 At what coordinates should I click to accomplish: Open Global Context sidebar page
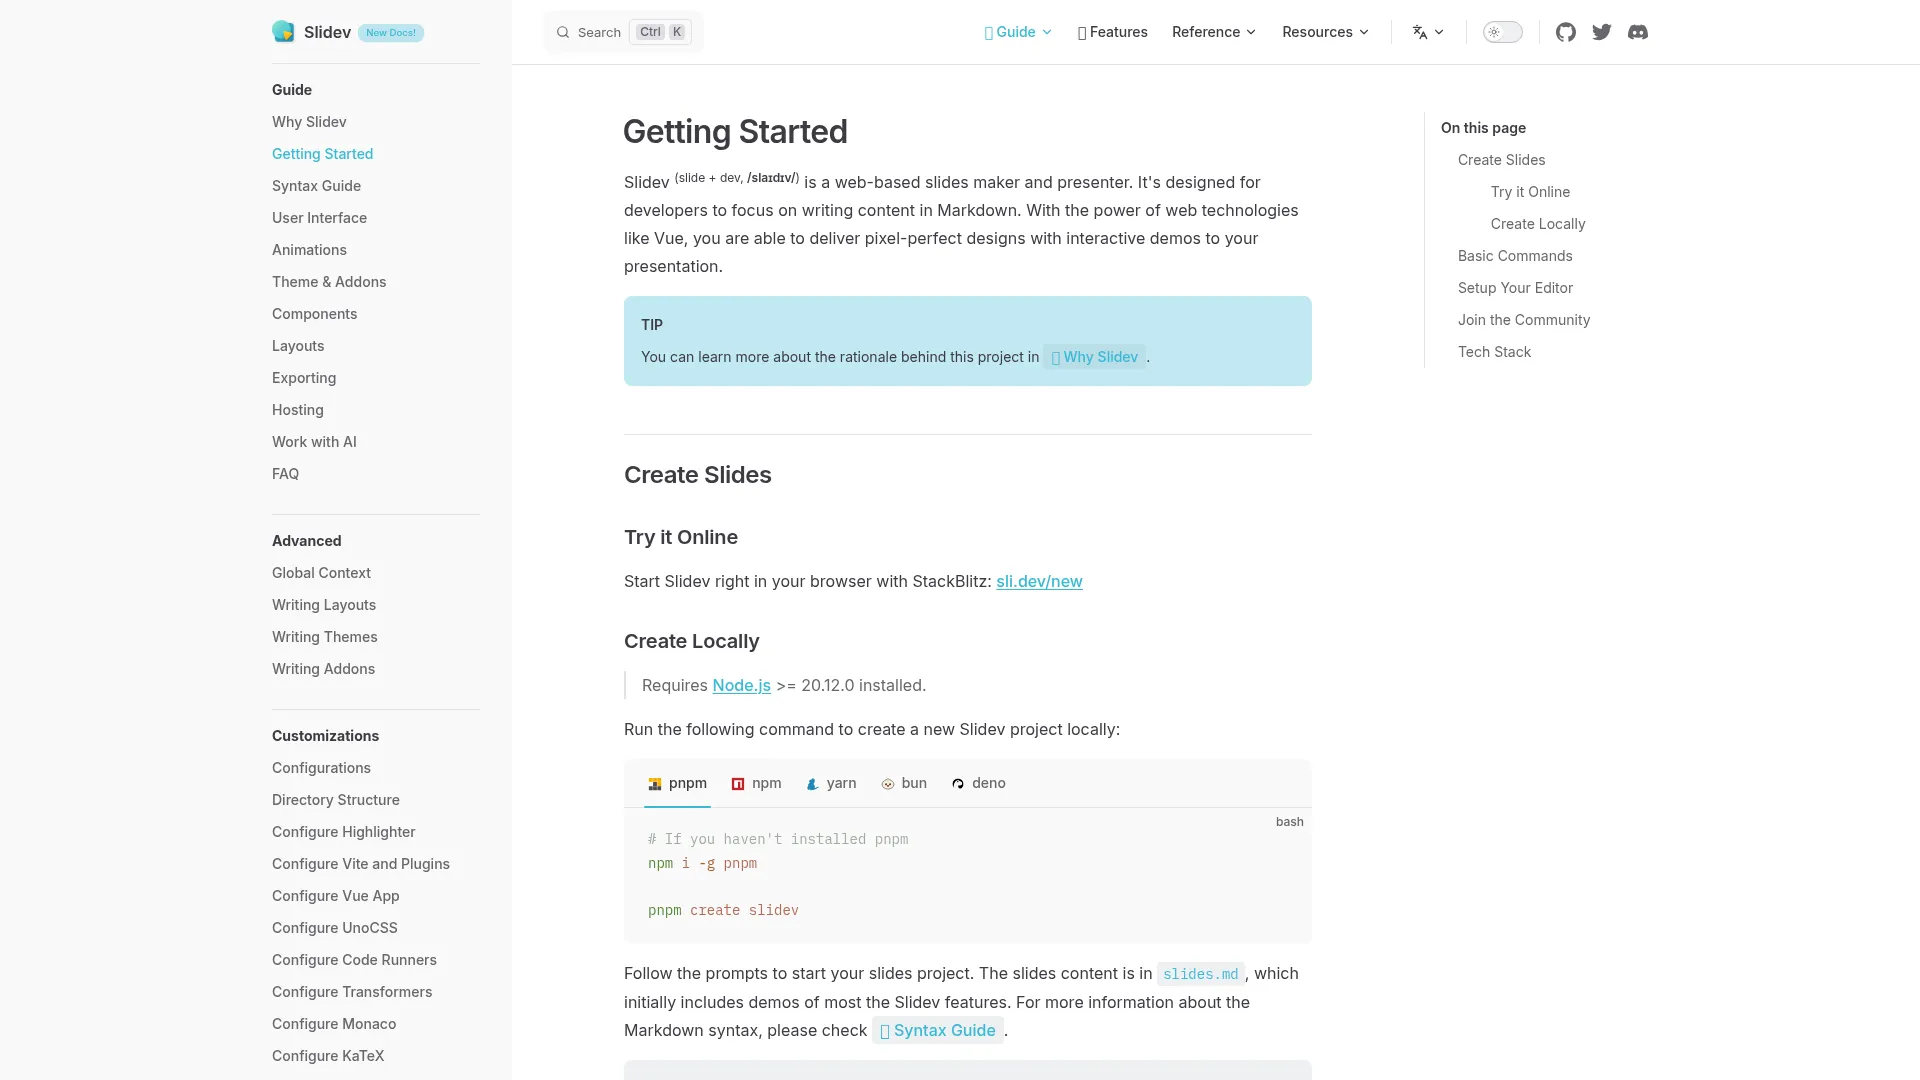click(x=321, y=573)
